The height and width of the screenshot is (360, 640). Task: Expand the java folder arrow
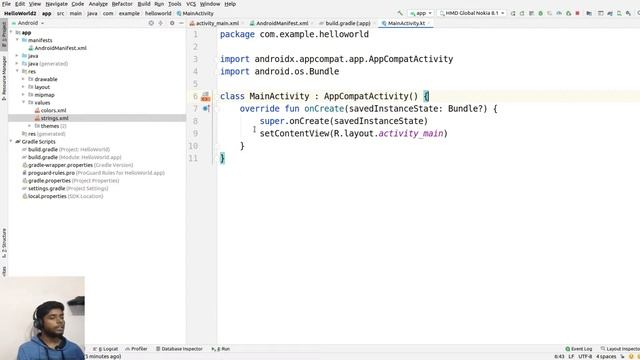[x=17, y=56]
